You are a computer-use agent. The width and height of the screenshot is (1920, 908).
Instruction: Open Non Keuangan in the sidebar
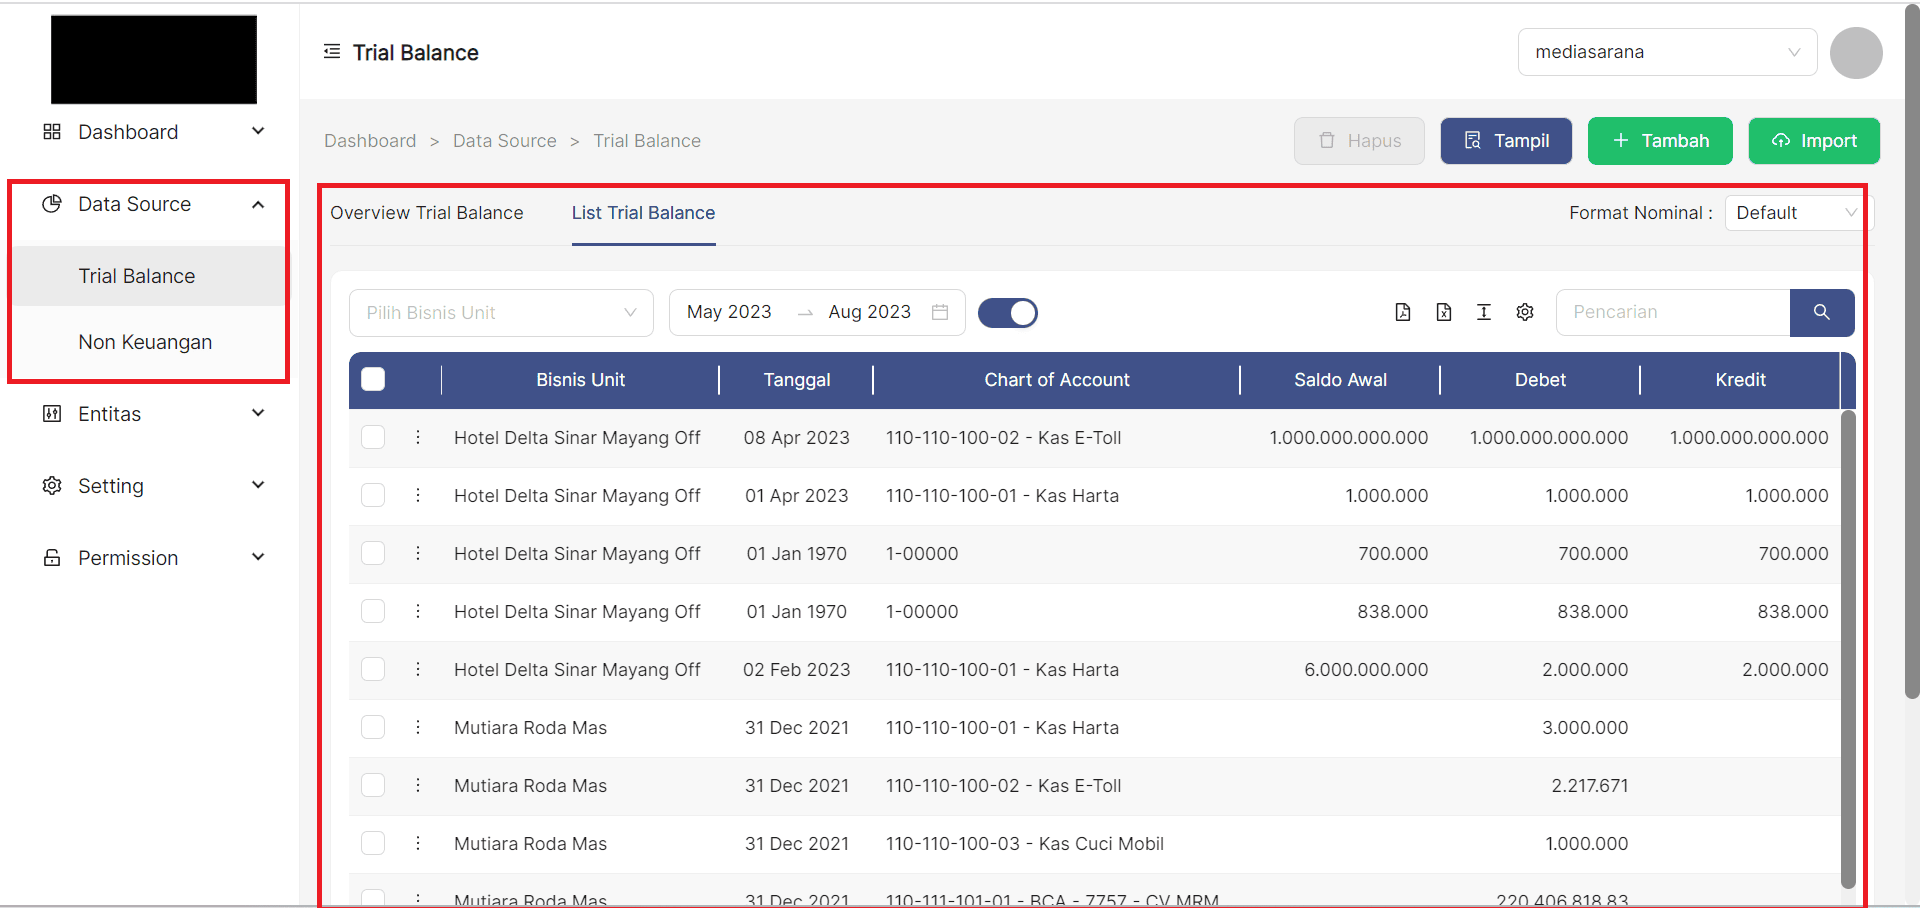pyautogui.click(x=145, y=342)
